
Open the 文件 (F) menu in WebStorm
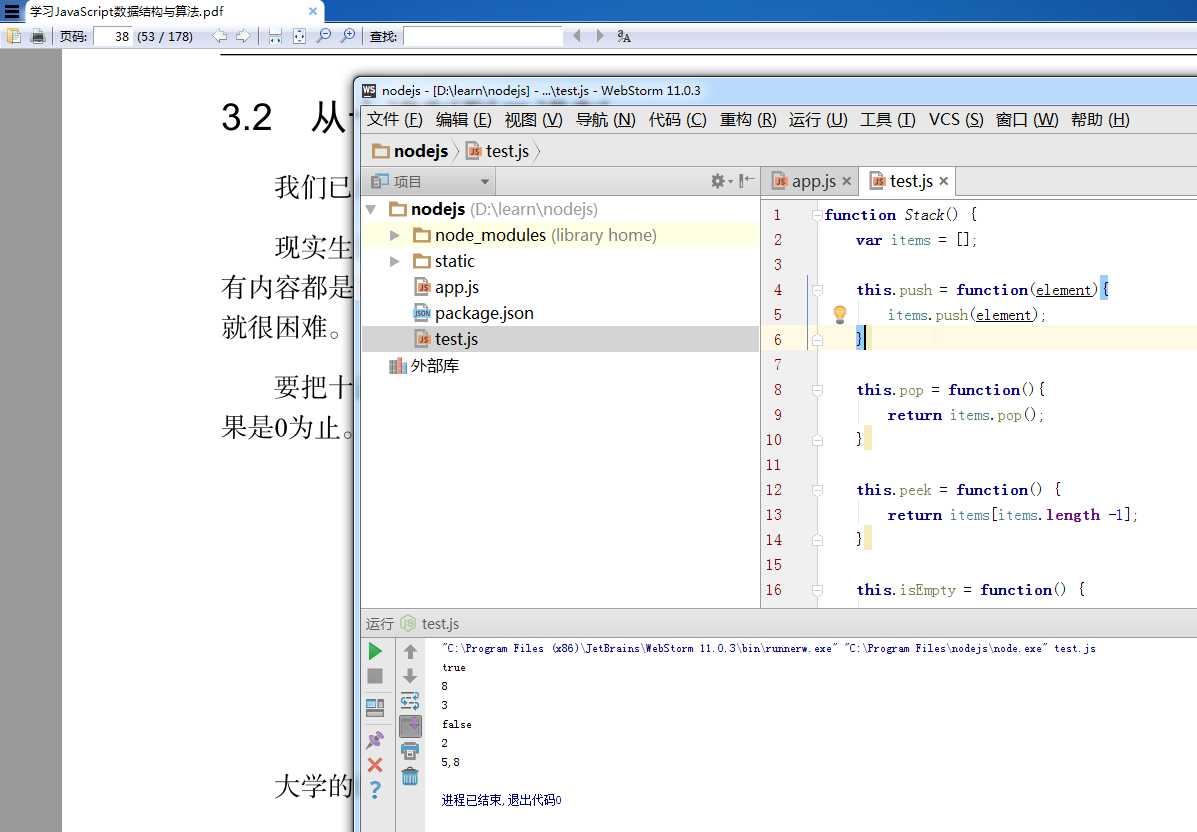pyautogui.click(x=395, y=120)
